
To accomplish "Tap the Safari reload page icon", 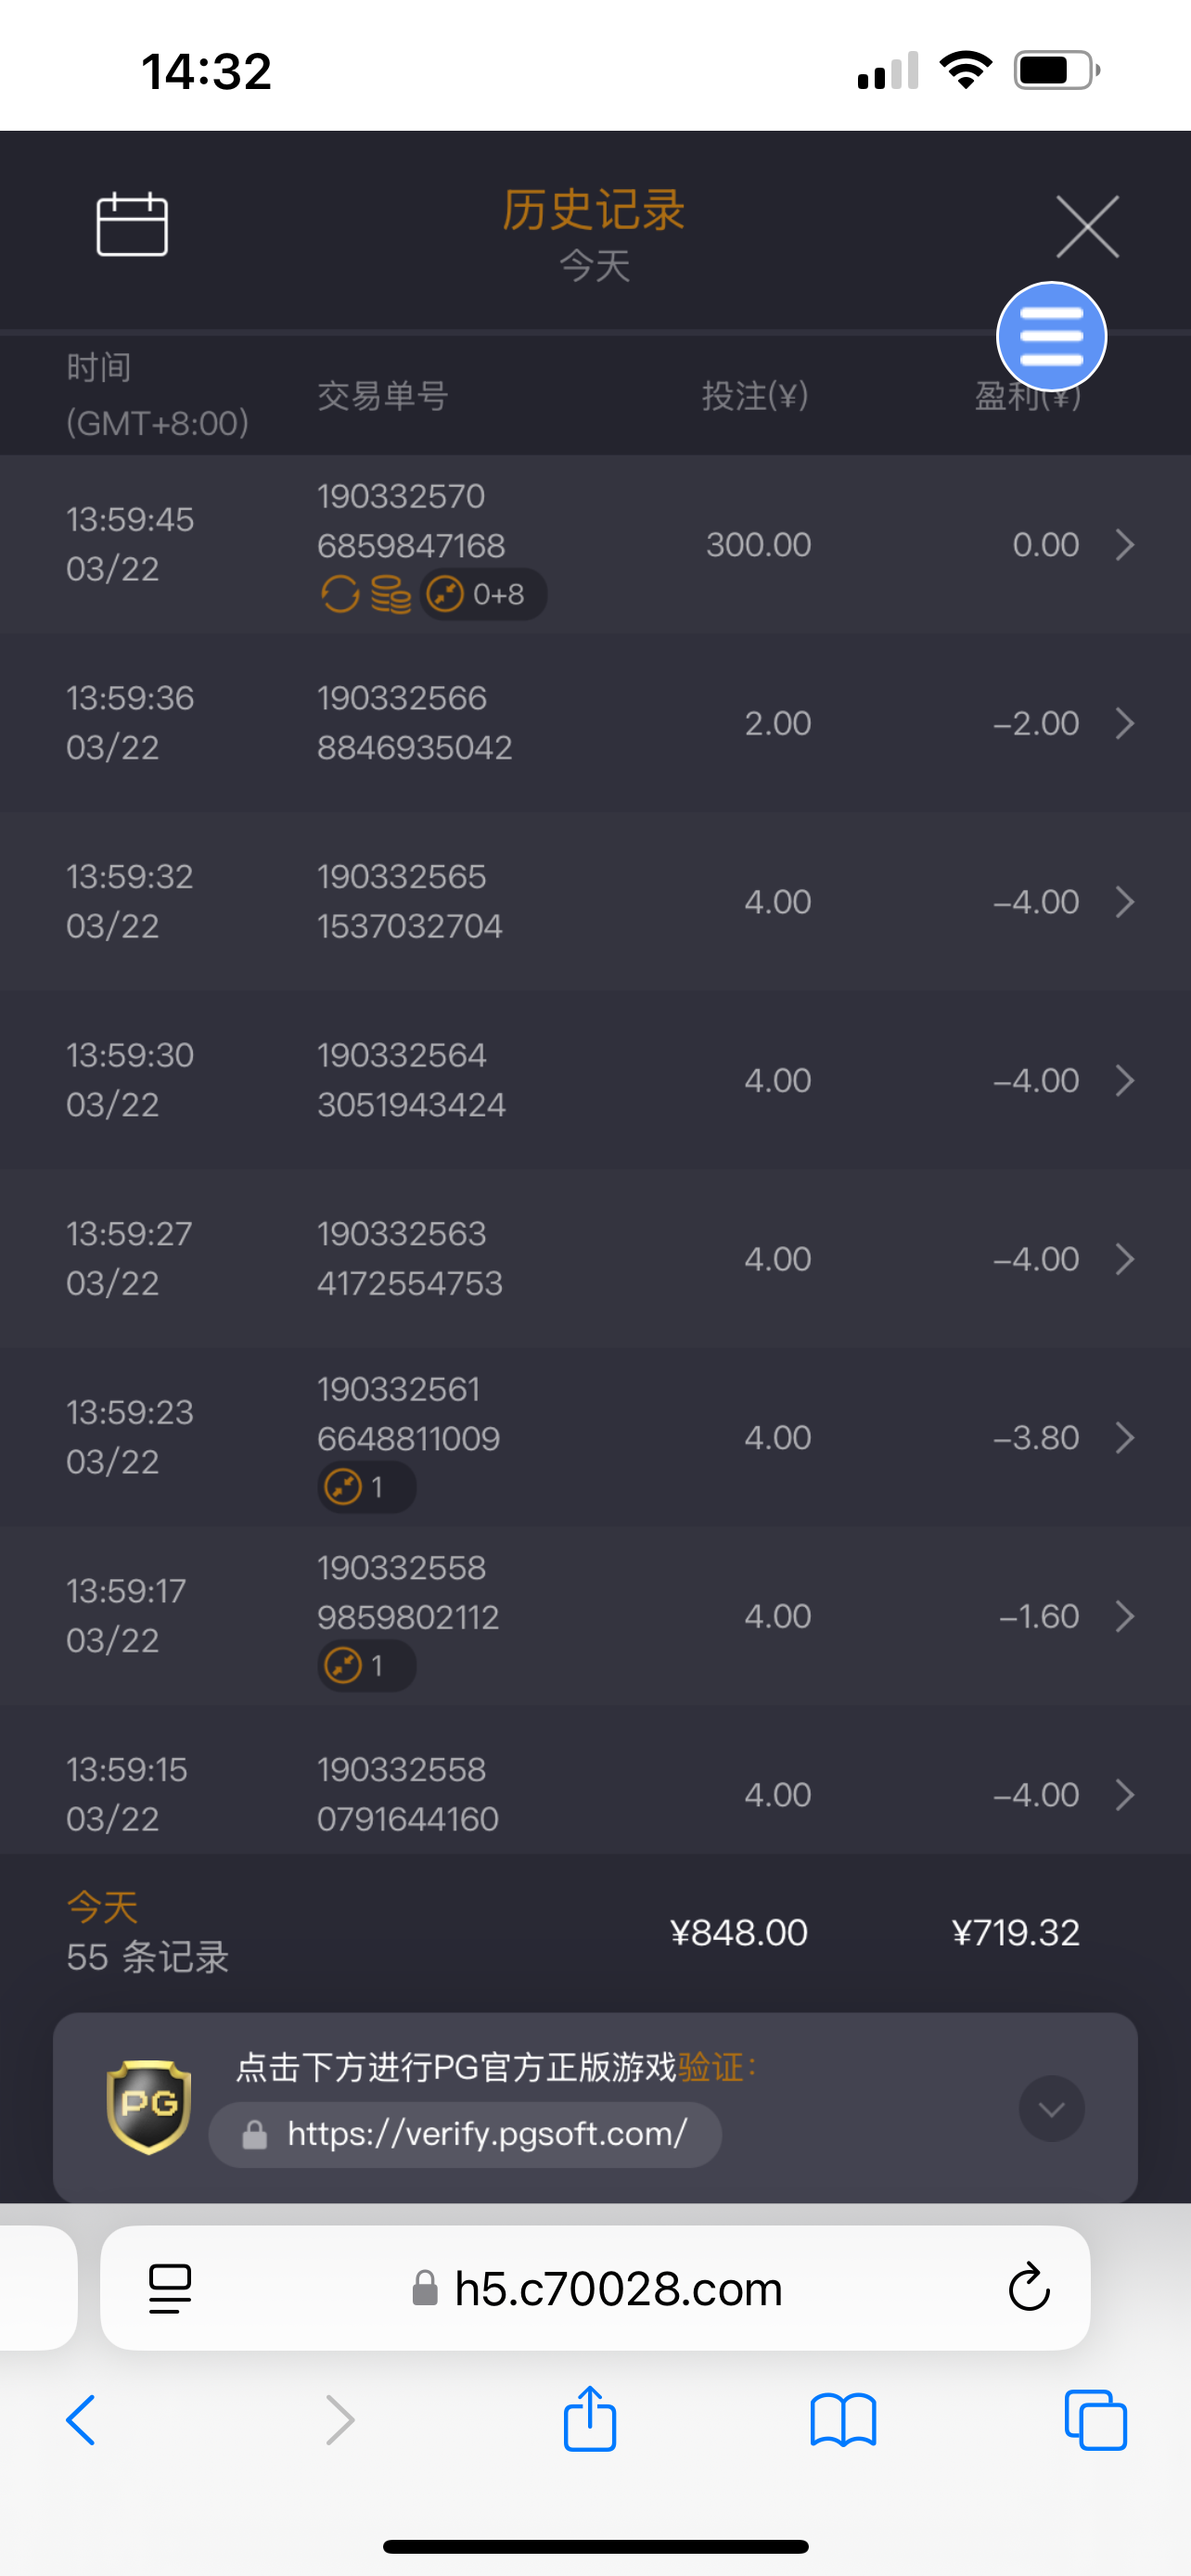I will (1028, 2288).
